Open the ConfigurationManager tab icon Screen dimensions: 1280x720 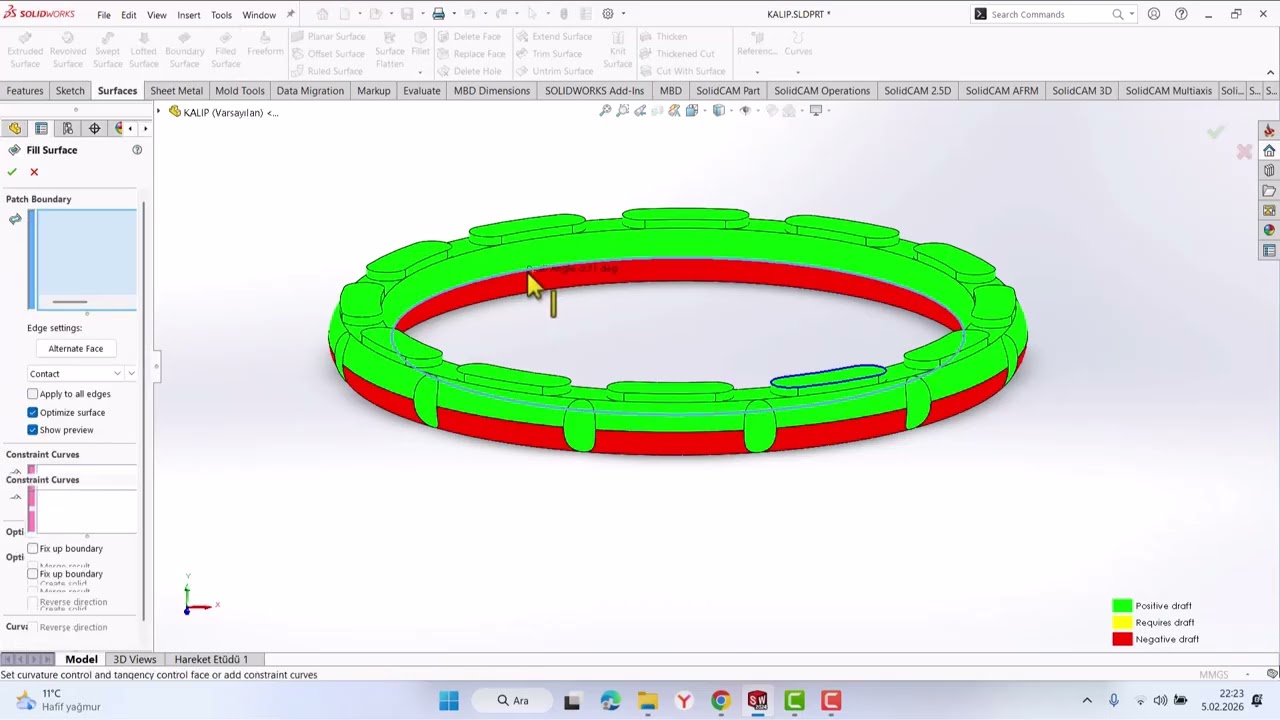pyautogui.click(x=68, y=128)
